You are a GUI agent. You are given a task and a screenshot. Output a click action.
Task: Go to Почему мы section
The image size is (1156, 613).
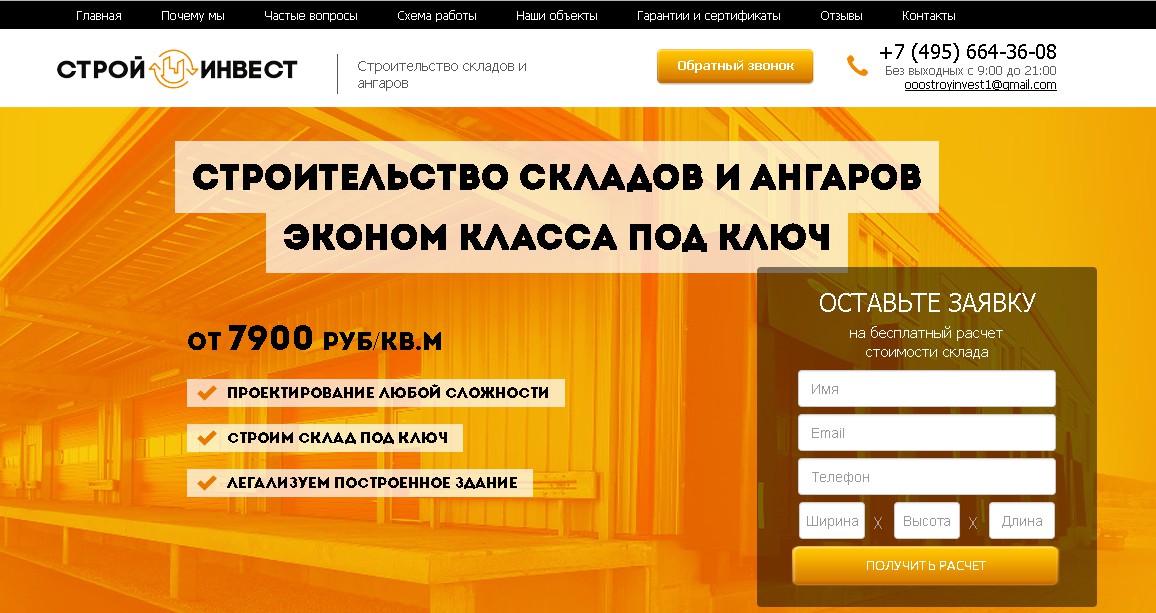point(192,15)
